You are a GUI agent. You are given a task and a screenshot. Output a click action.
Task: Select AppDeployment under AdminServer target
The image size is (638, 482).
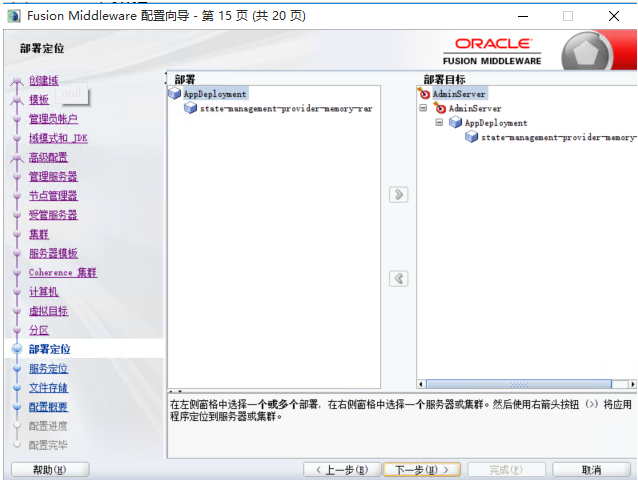(496, 123)
